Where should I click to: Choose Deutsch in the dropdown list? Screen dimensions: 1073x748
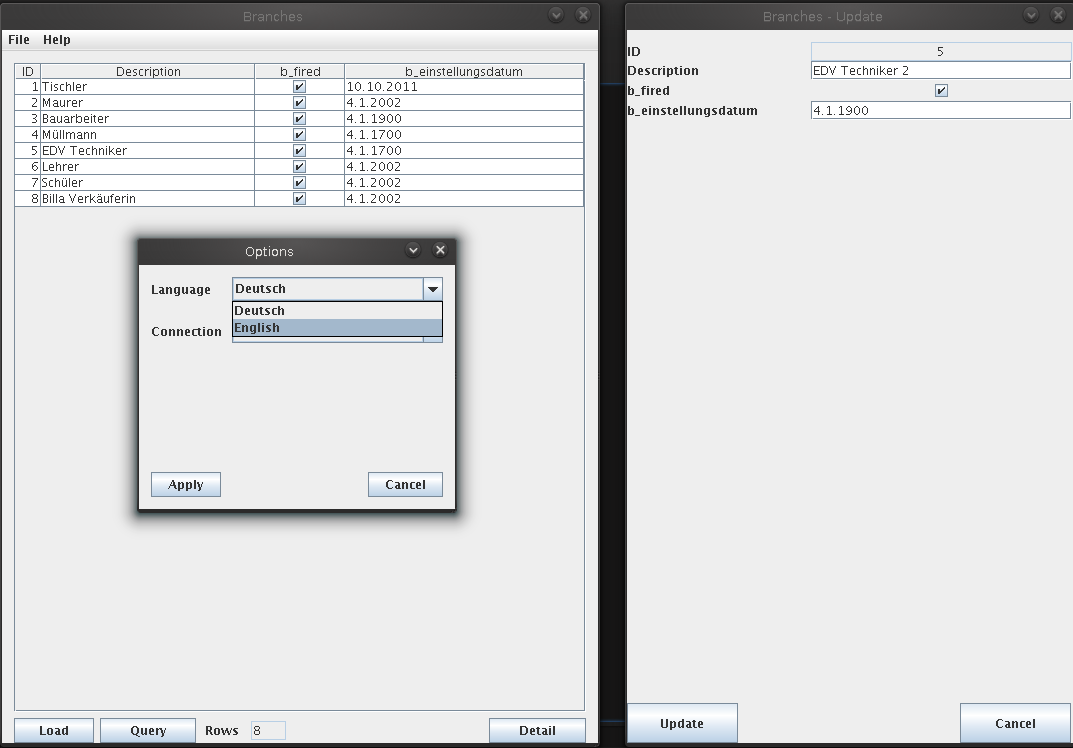(x=337, y=311)
